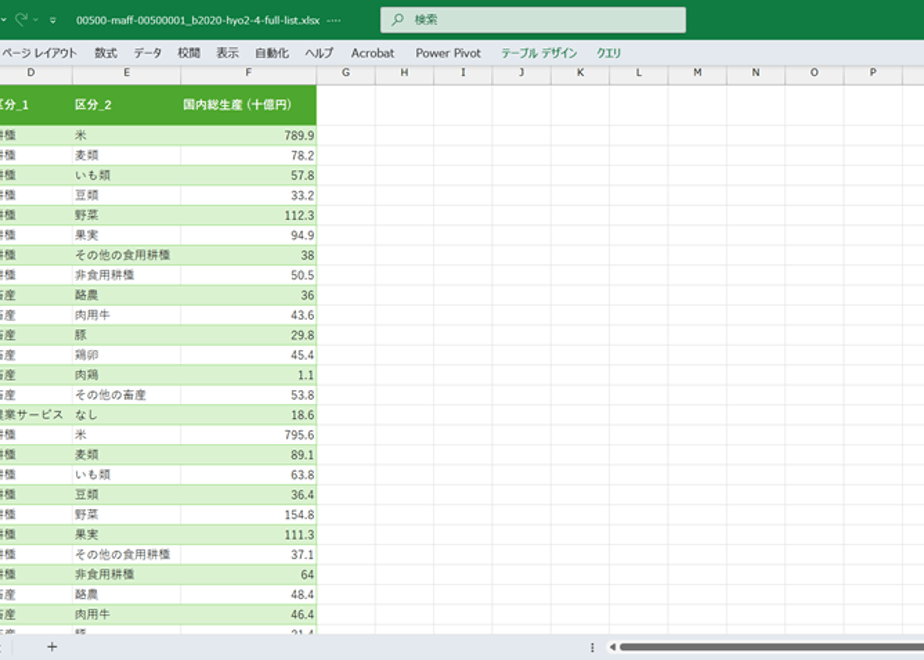Viewport: 924px width, 660px height.
Task: Add a new sheet with plus icon
Action: pos(52,646)
